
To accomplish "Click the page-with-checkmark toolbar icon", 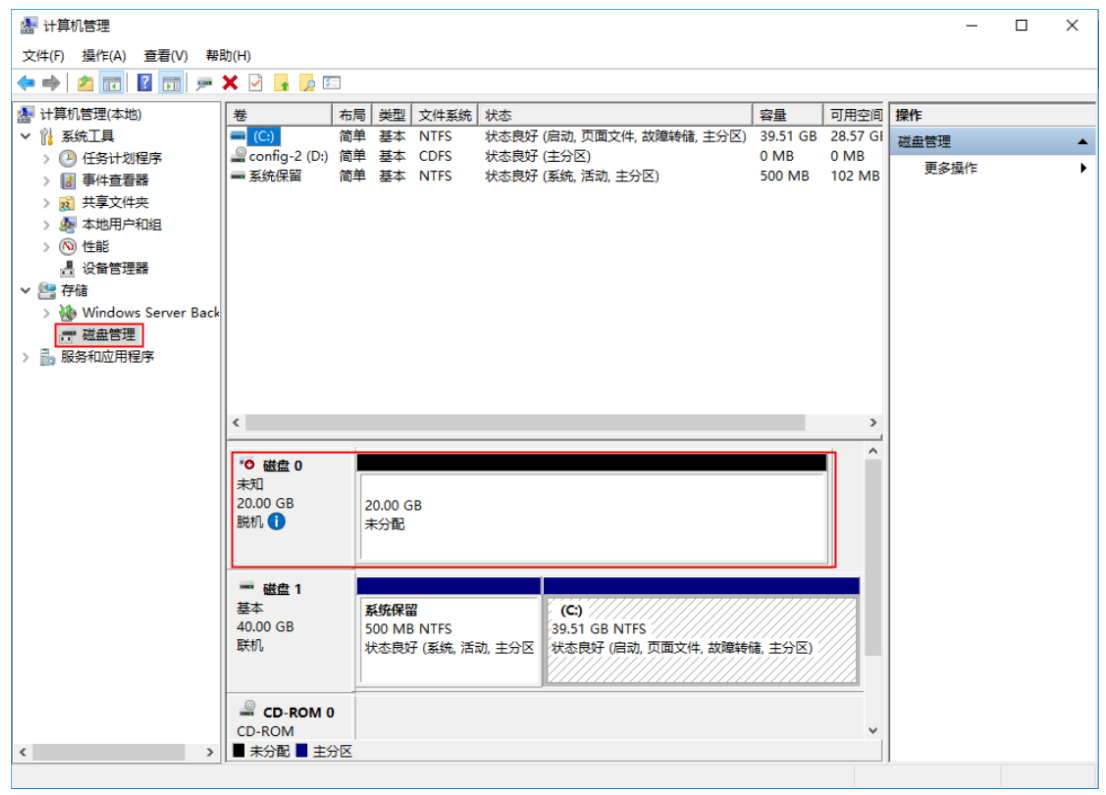I will 255,83.
